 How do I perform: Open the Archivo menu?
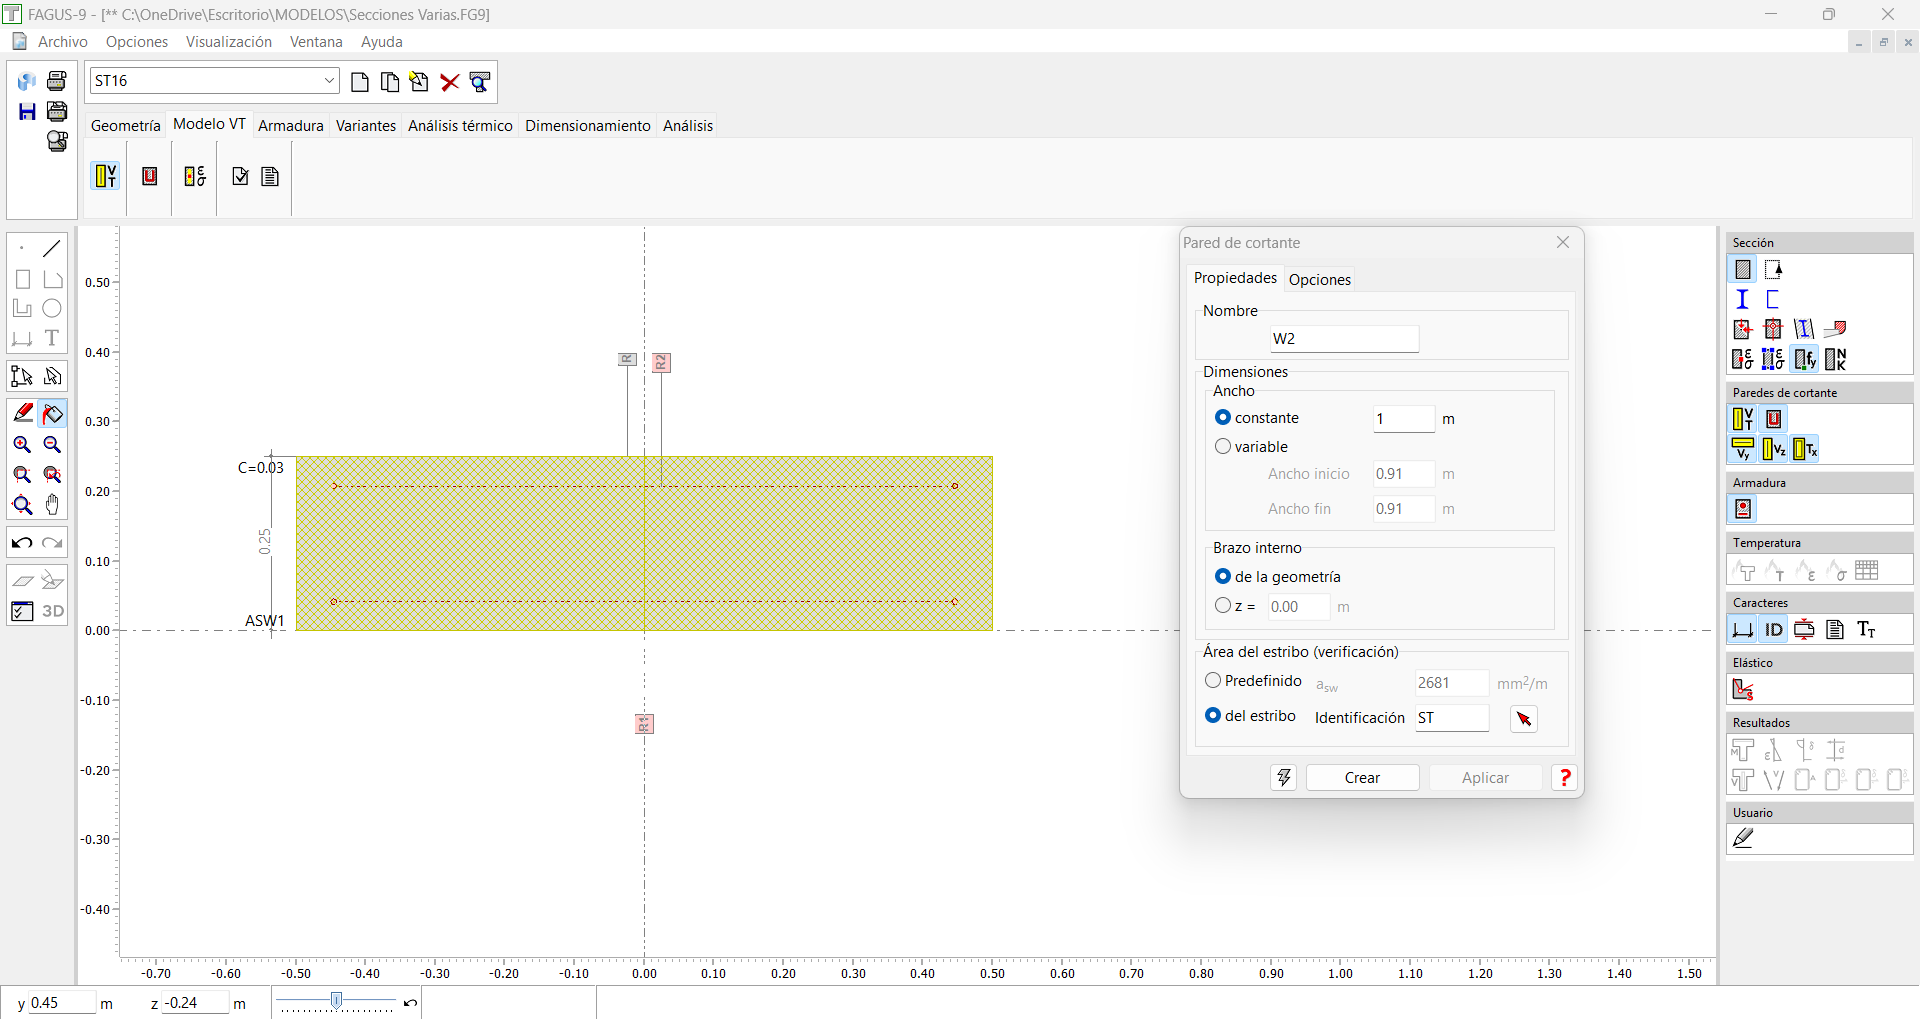[62, 42]
